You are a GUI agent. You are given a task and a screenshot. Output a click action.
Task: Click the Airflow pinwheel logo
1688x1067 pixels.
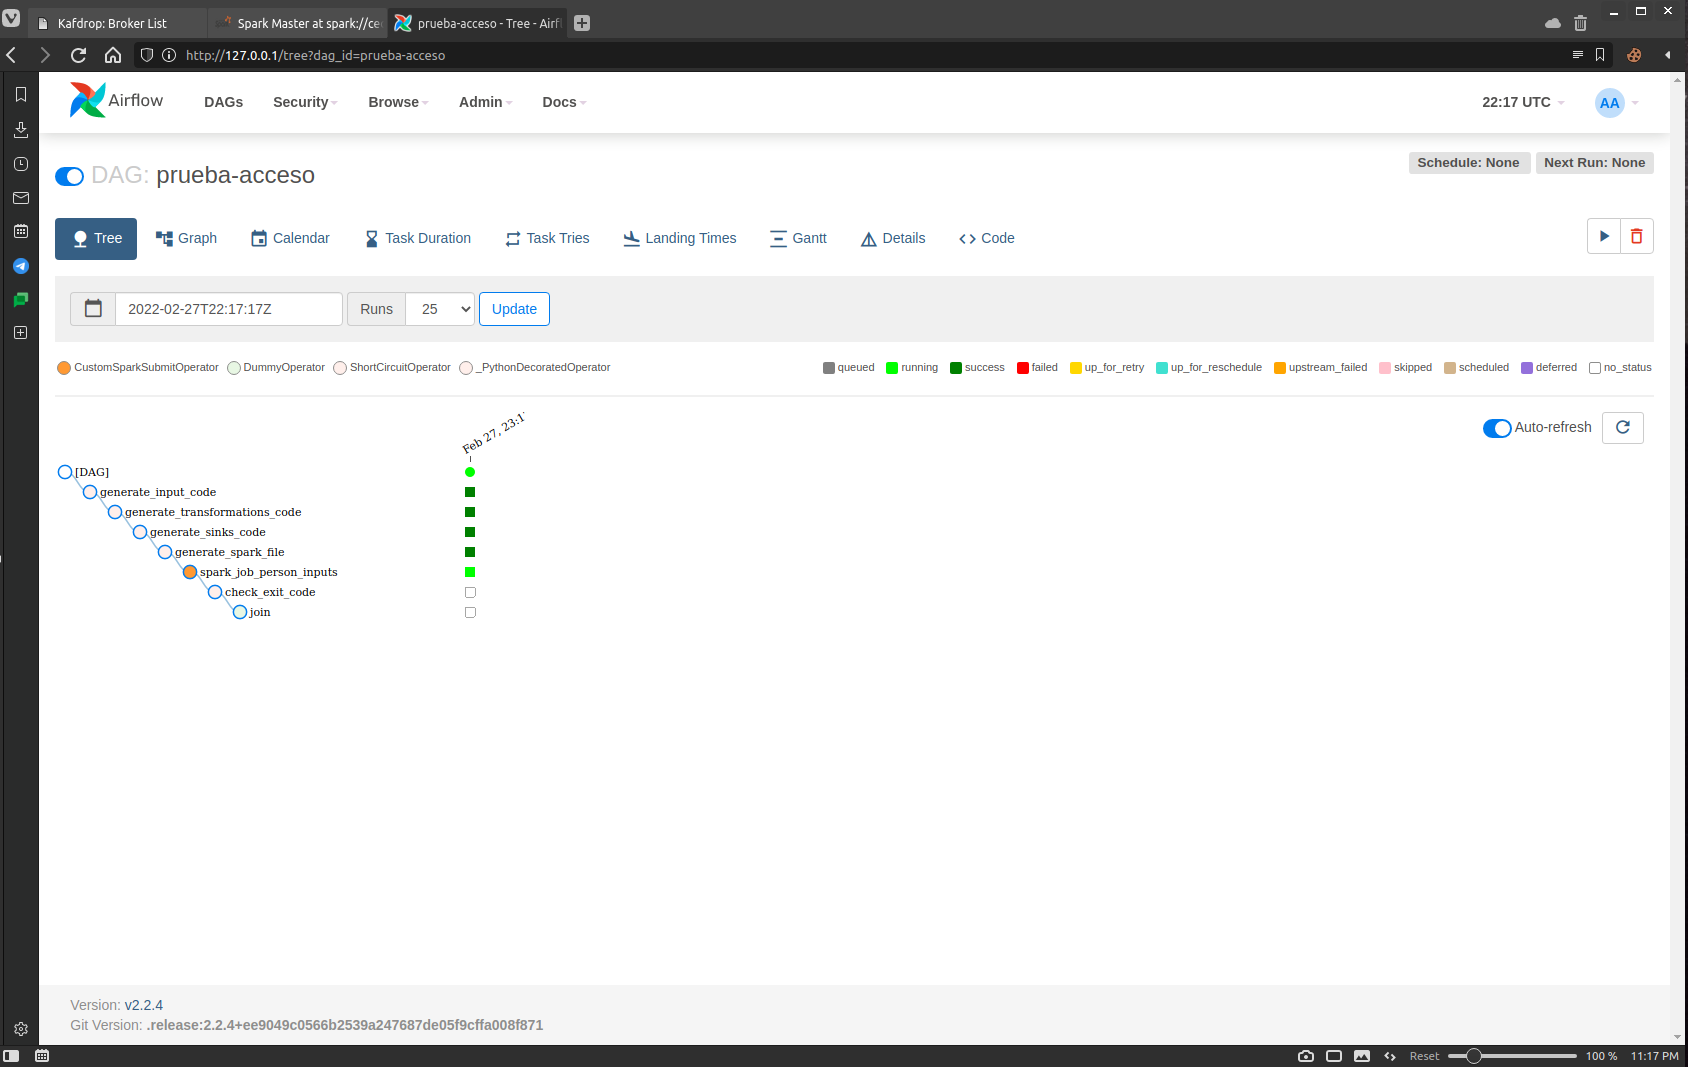pos(87,100)
